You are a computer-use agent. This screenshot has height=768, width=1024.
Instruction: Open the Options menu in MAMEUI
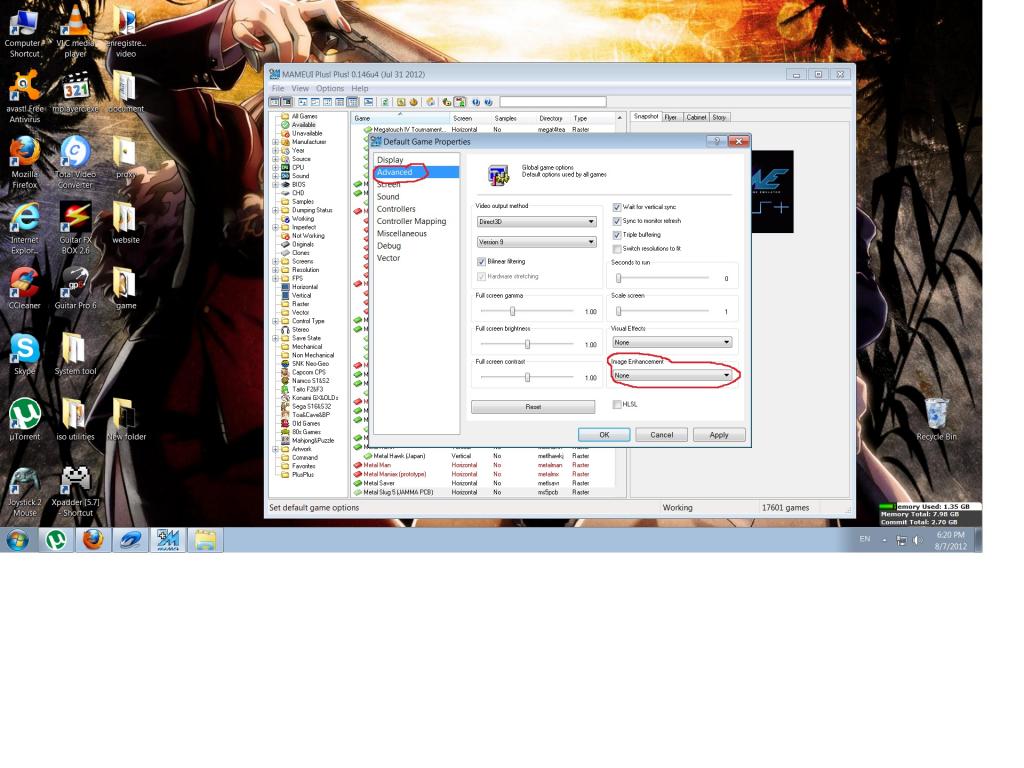pos(330,88)
